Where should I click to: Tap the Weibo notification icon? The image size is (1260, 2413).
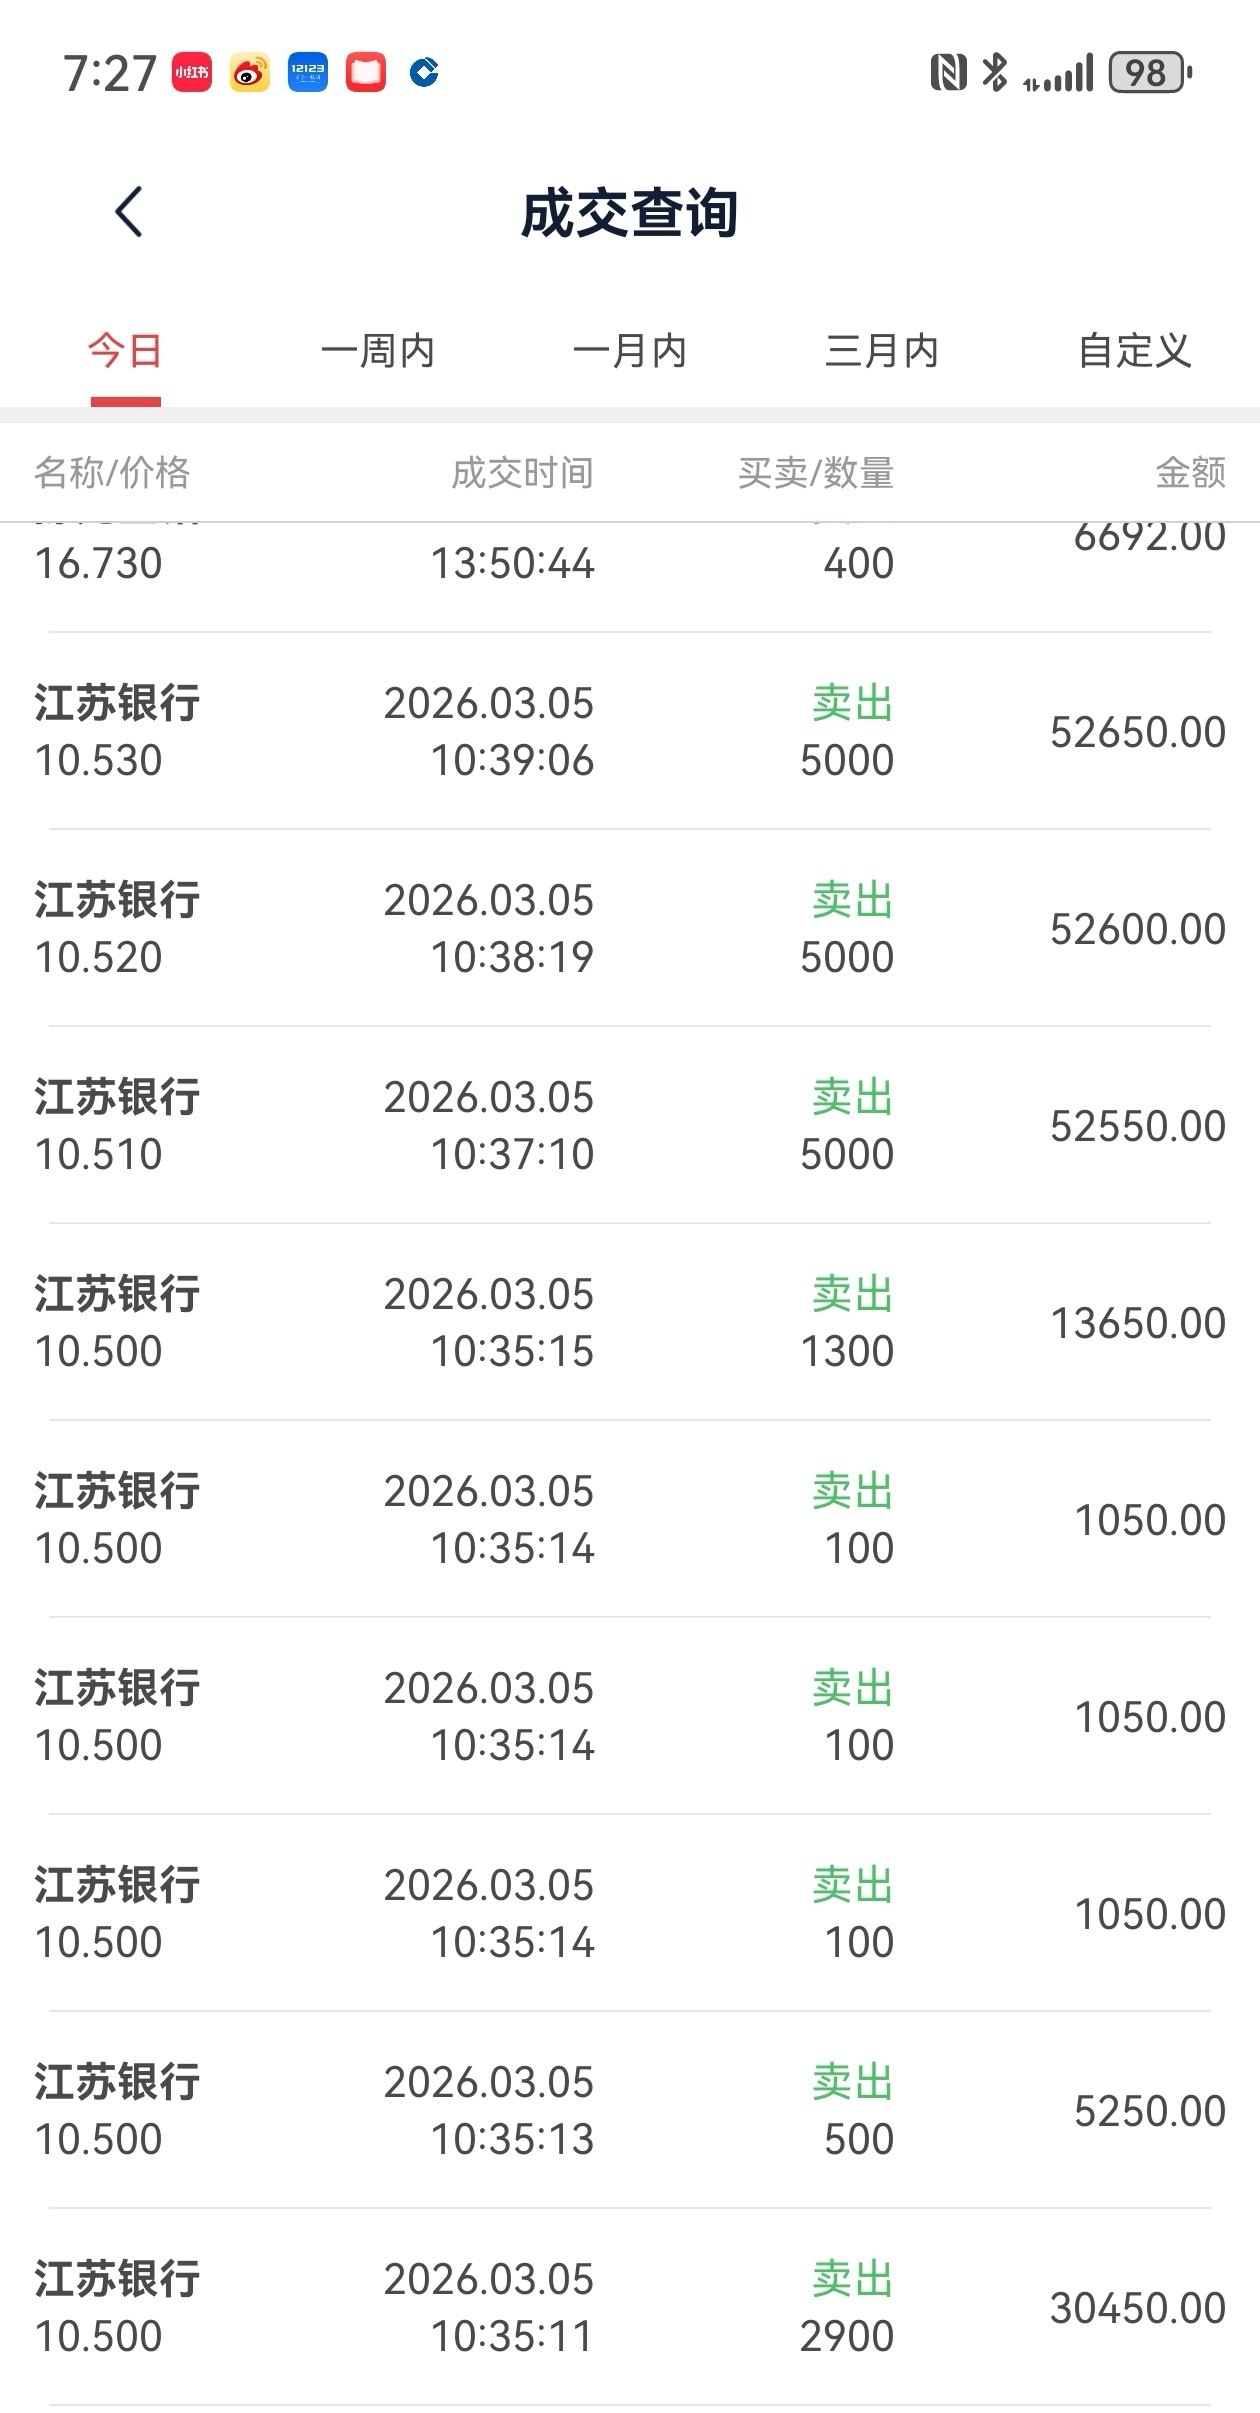(250, 73)
